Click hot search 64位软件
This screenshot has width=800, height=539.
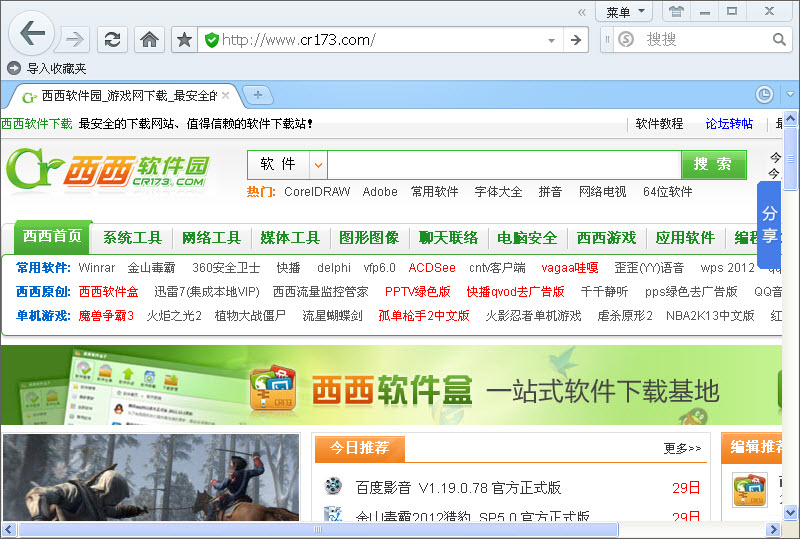tap(667, 192)
